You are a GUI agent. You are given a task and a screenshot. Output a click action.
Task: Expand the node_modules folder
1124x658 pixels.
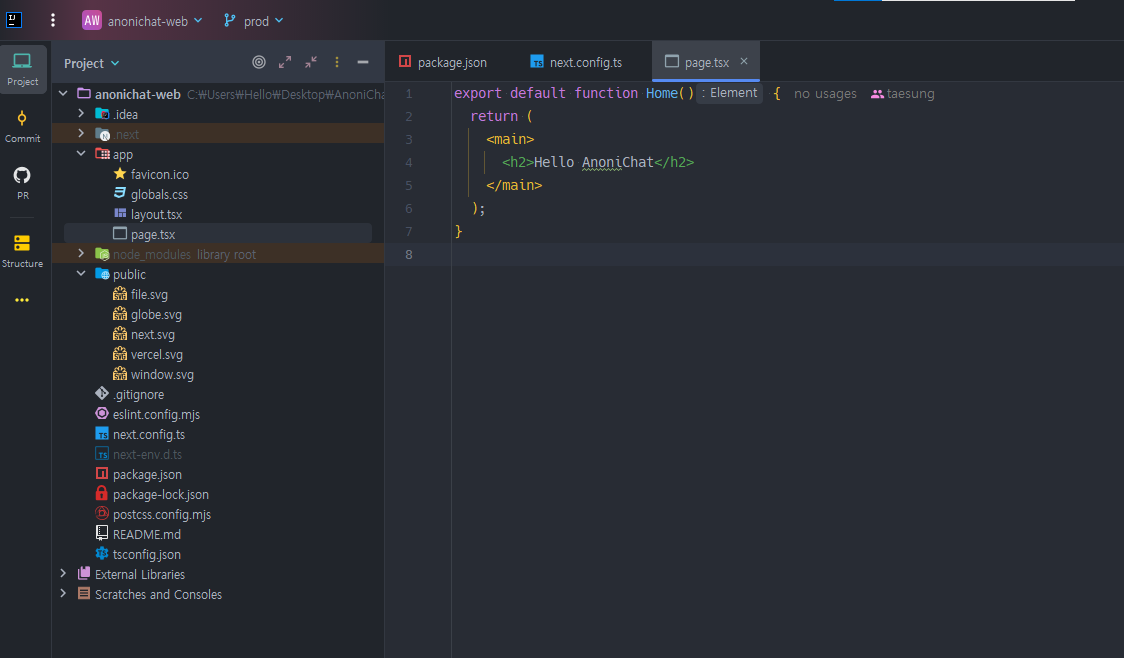pos(81,254)
